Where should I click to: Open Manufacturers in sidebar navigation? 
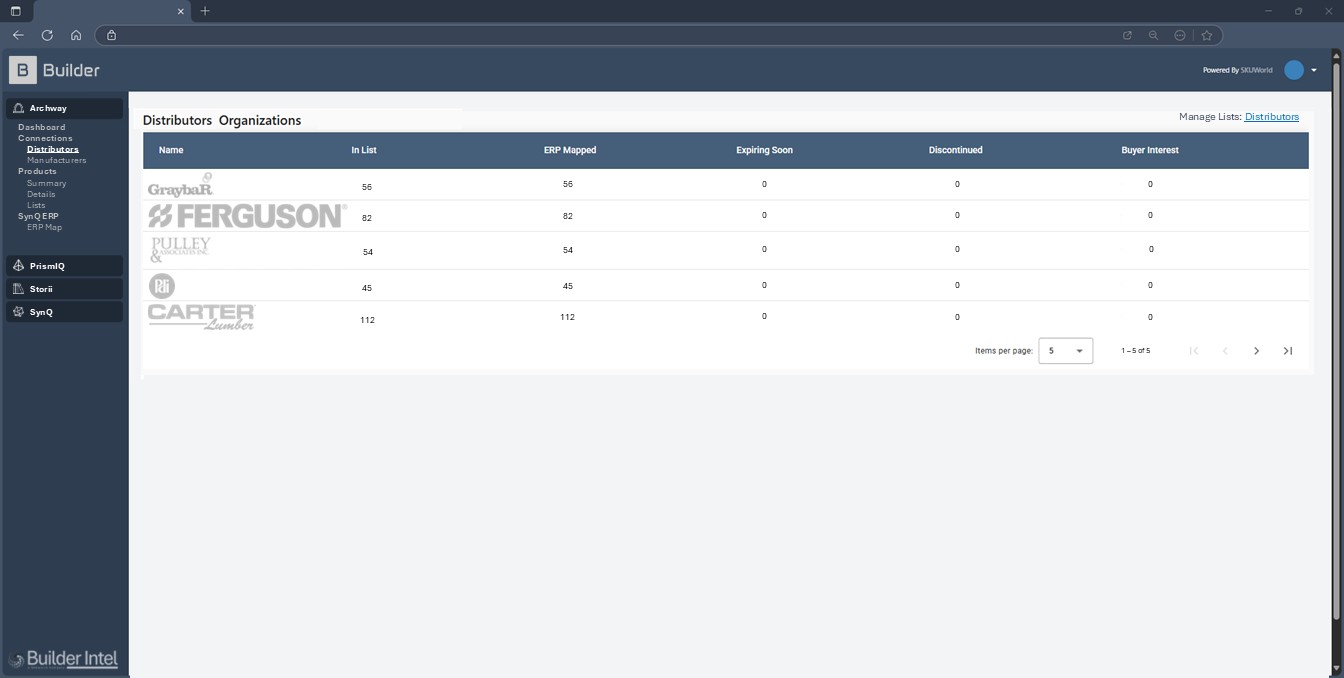coord(56,160)
